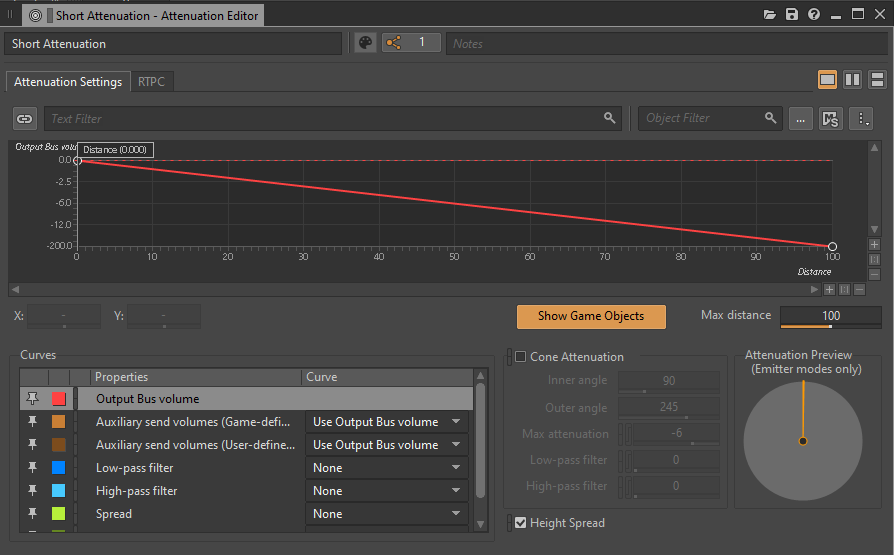Click the object filter magnifier icon
Screen dimensions: 894x555
pos(770,118)
